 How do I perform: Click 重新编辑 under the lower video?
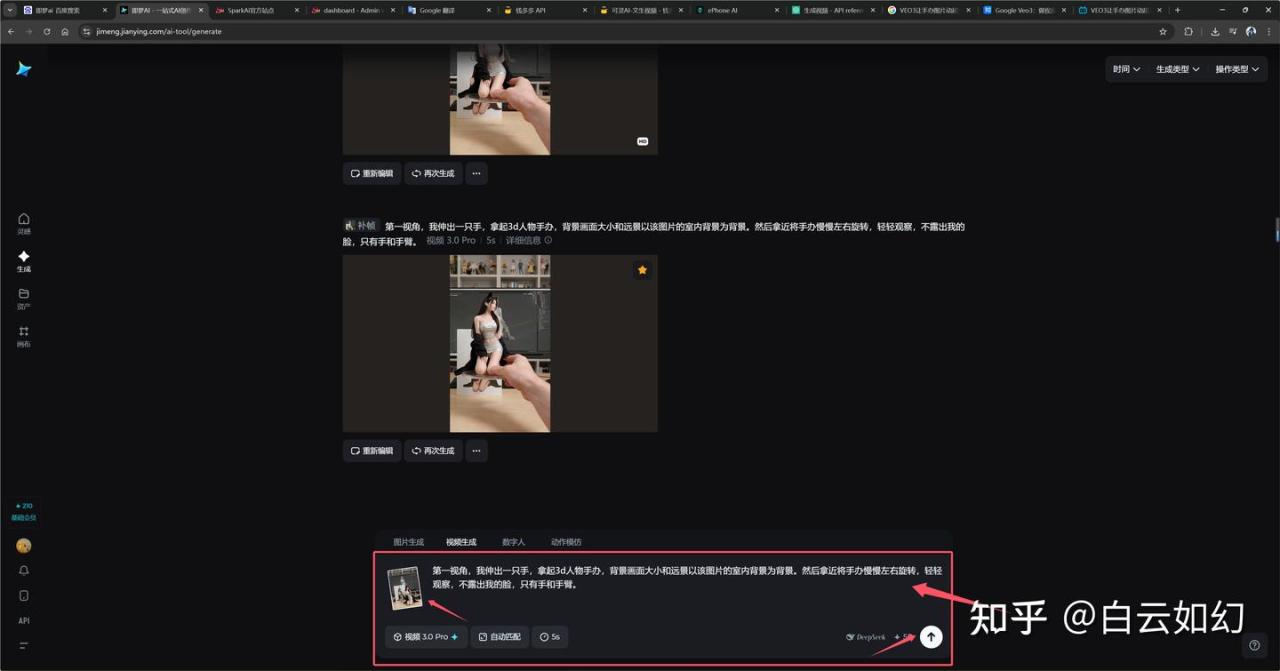tap(372, 451)
